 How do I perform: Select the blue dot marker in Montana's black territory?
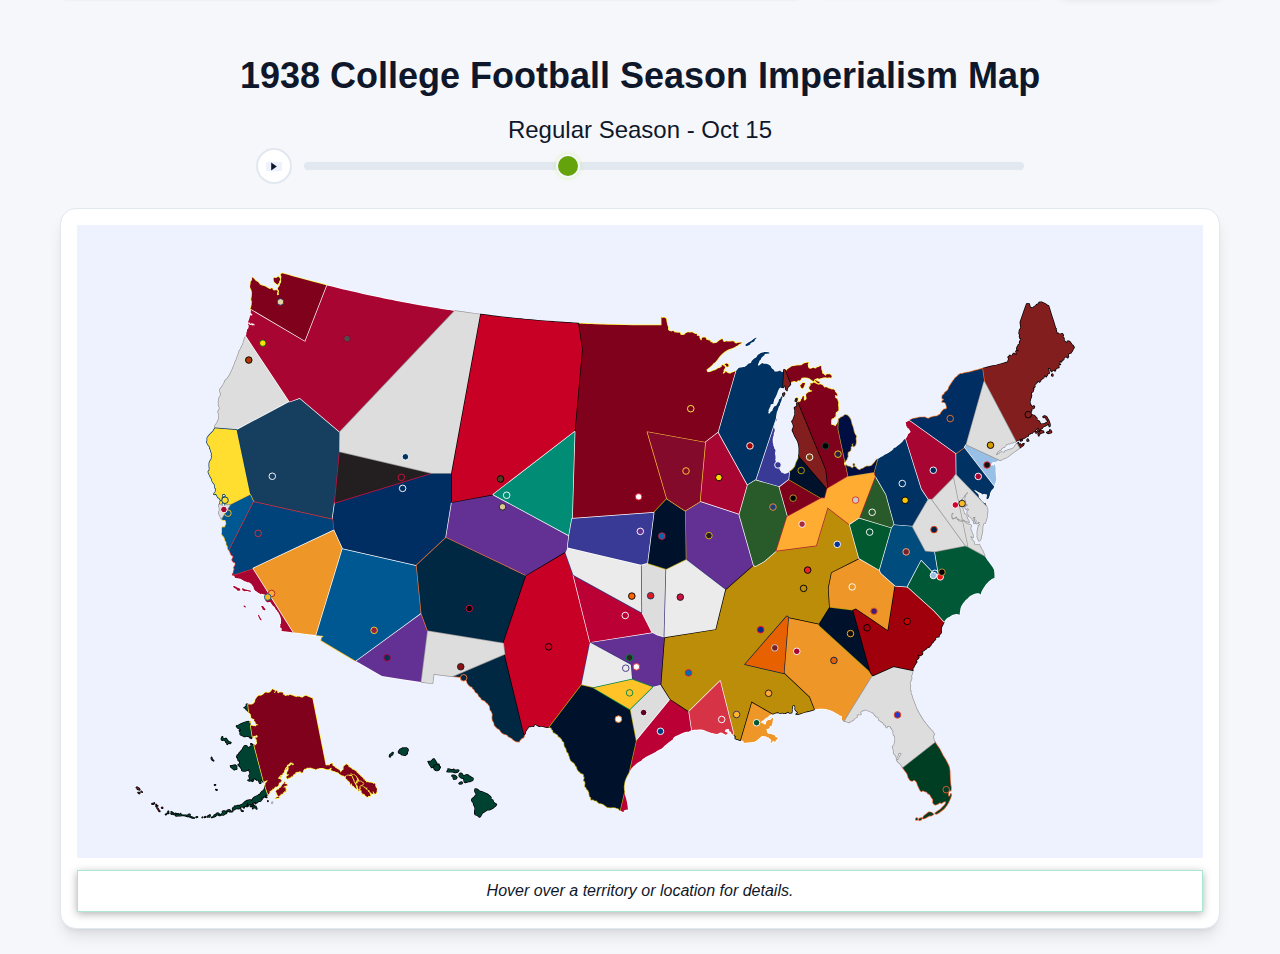[x=405, y=456]
